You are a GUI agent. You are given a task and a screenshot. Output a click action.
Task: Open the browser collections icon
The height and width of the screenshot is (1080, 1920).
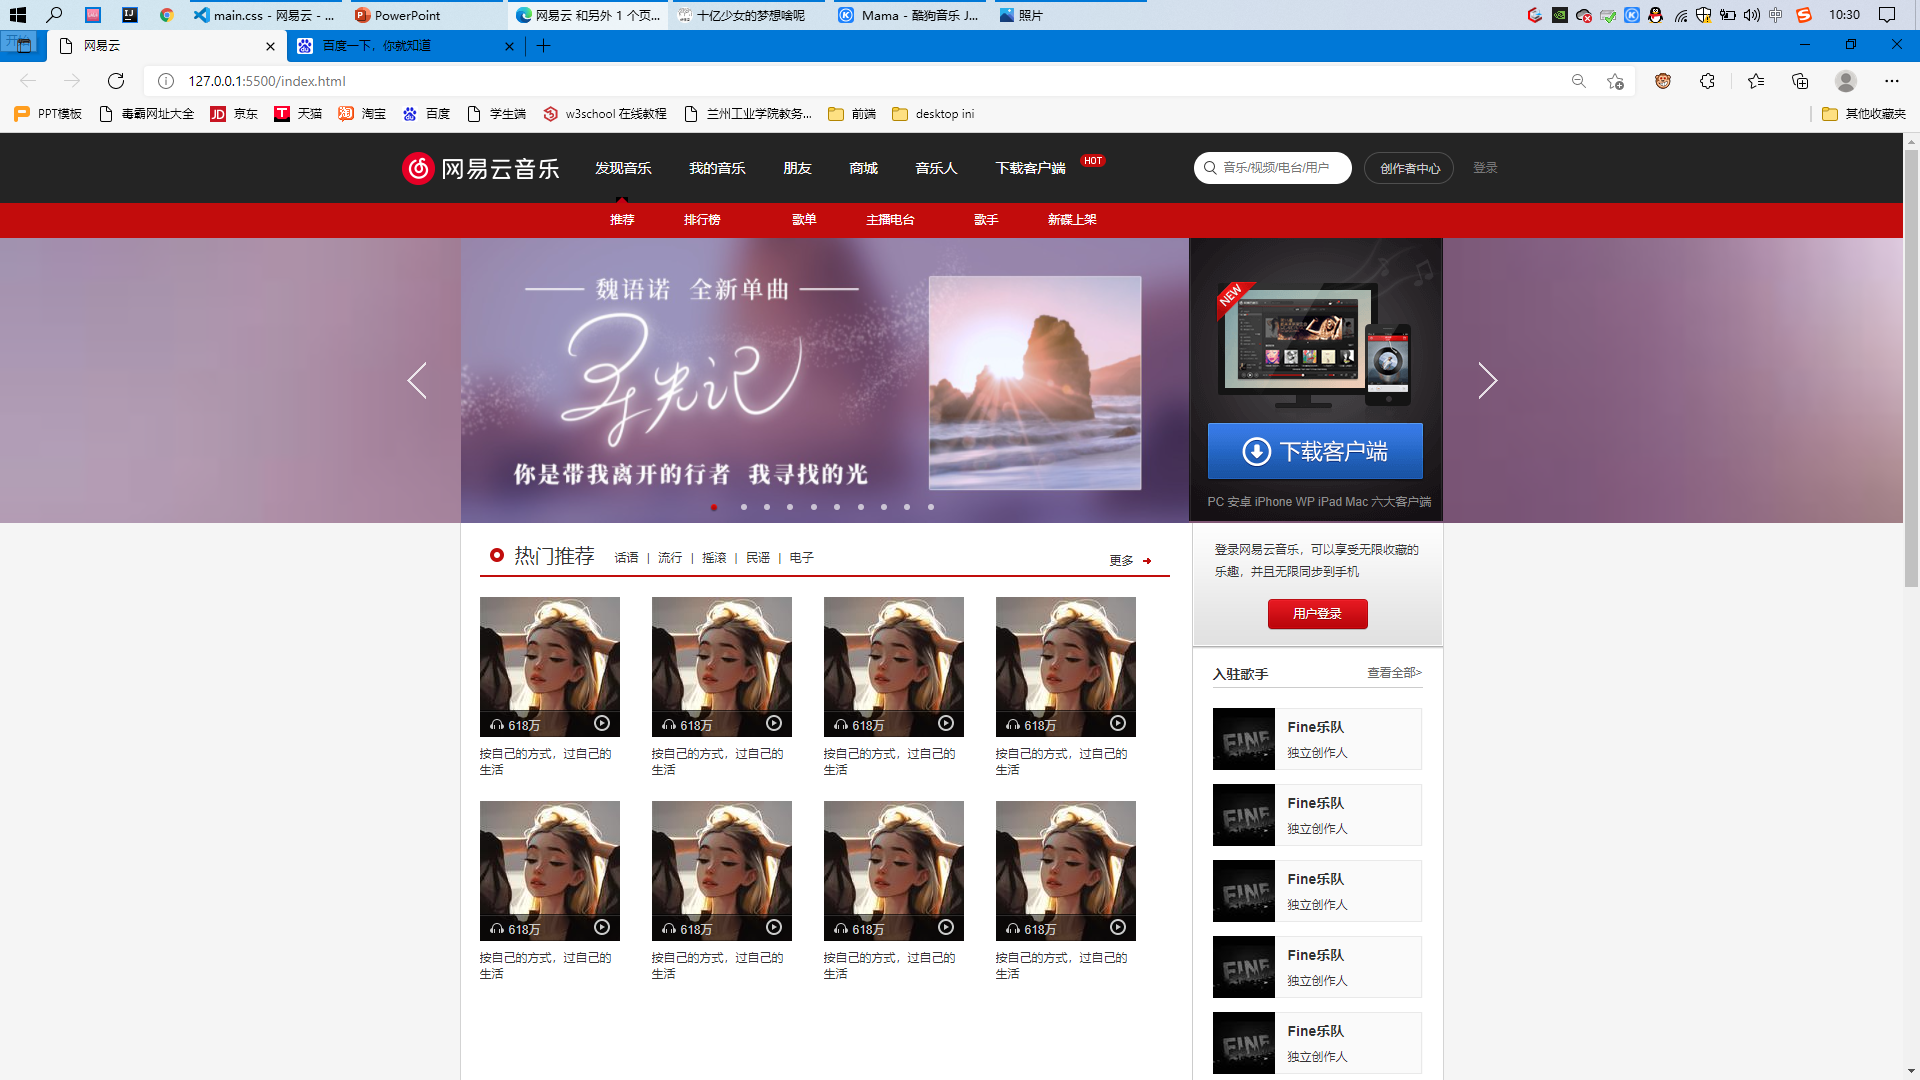point(1800,81)
